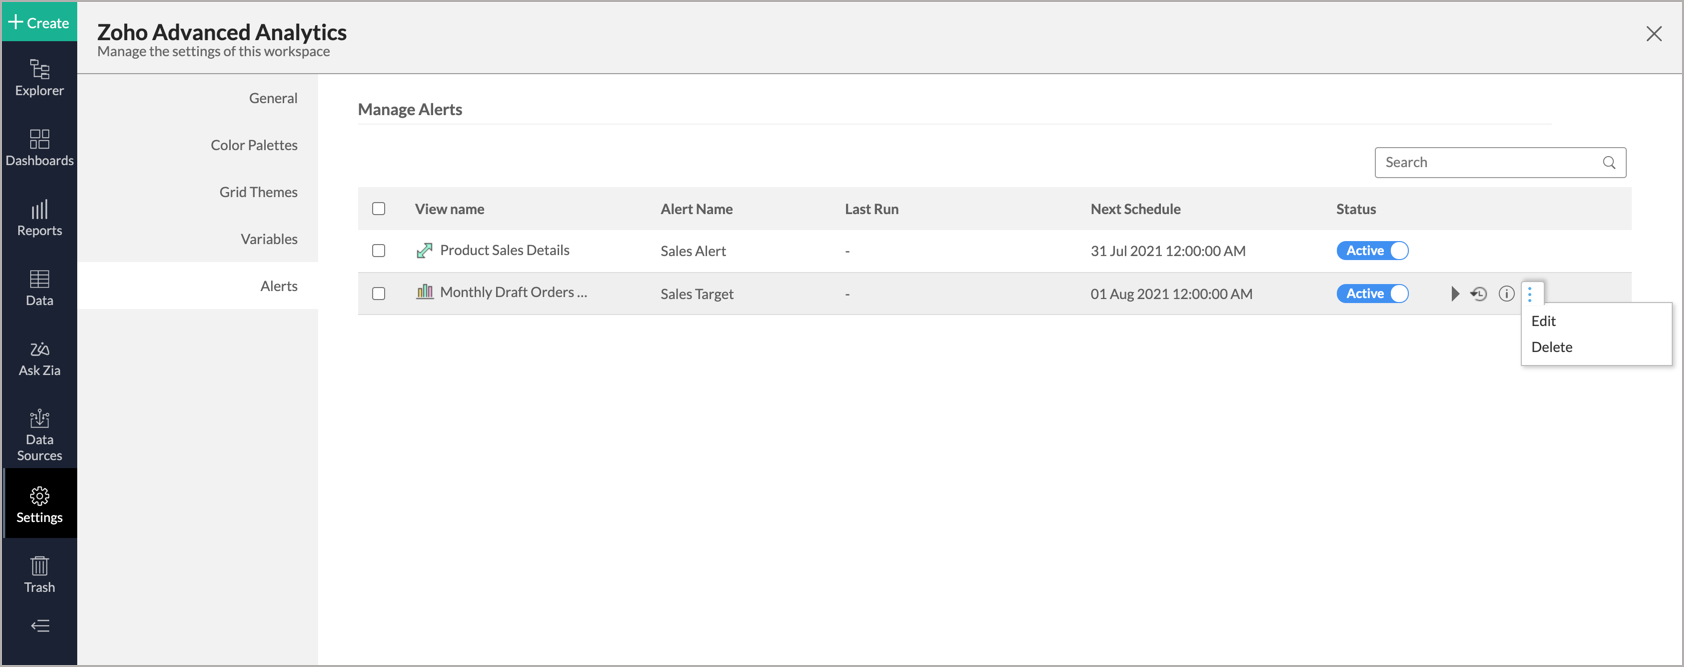This screenshot has height=667, width=1684.
Task: Collapse the left sidebar panel
Action: [39, 626]
